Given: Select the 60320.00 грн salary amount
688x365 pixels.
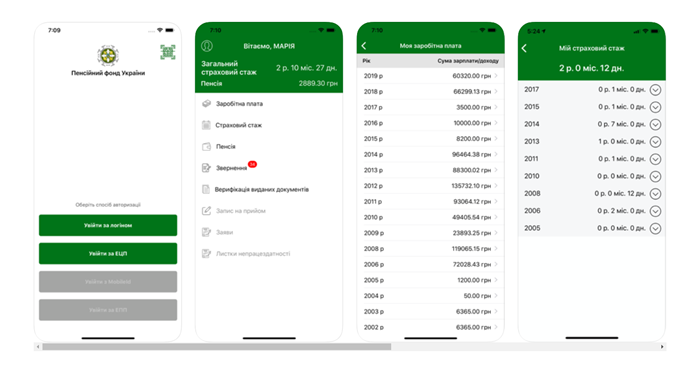Looking at the screenshot, I should [x=472, y=76].
